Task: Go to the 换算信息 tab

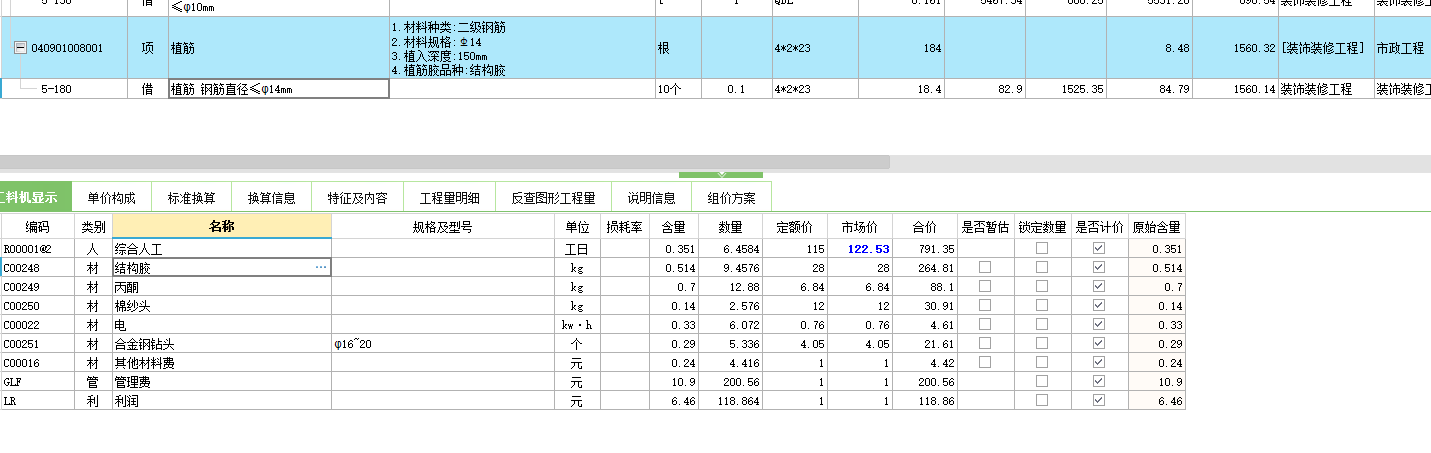Action: pos(271,198)
